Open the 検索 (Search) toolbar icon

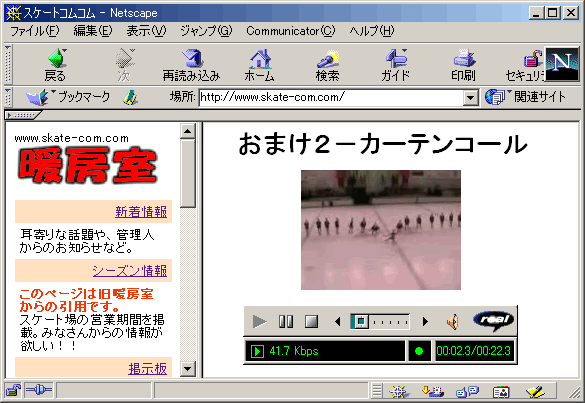click(x=327, y=59)
